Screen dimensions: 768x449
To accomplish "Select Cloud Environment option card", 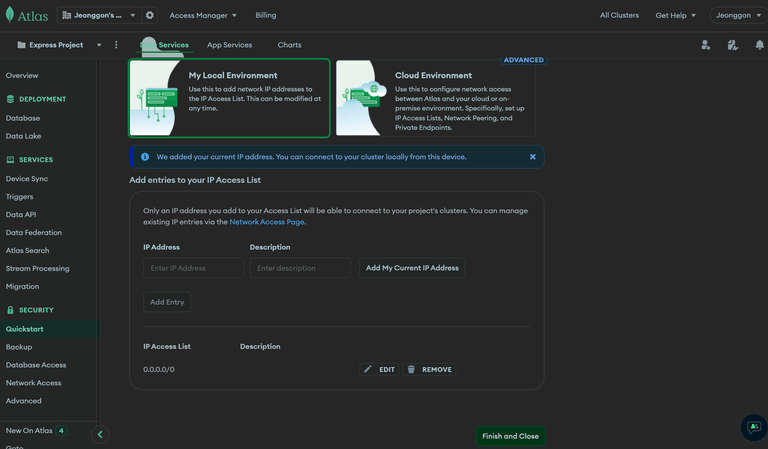I will coord(435,98).
